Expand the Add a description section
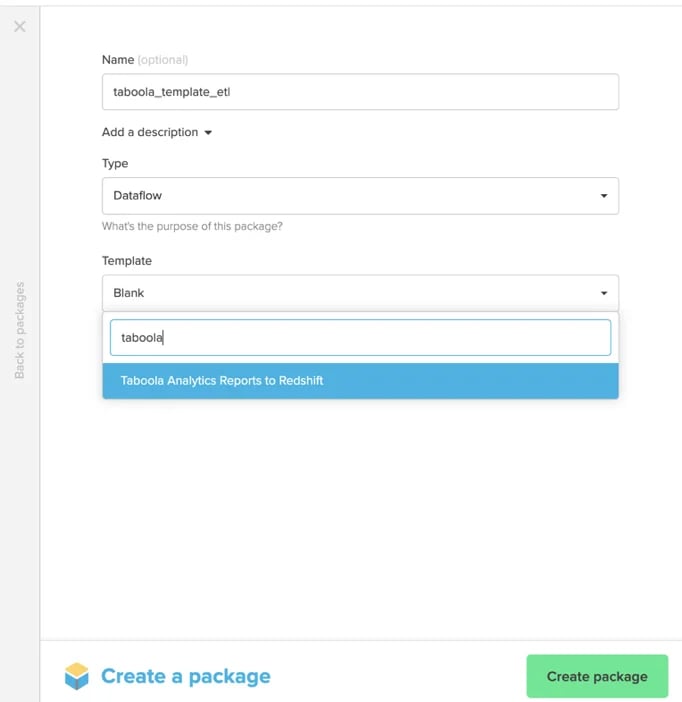The image size is (682, 702). [x=157, y=132]
